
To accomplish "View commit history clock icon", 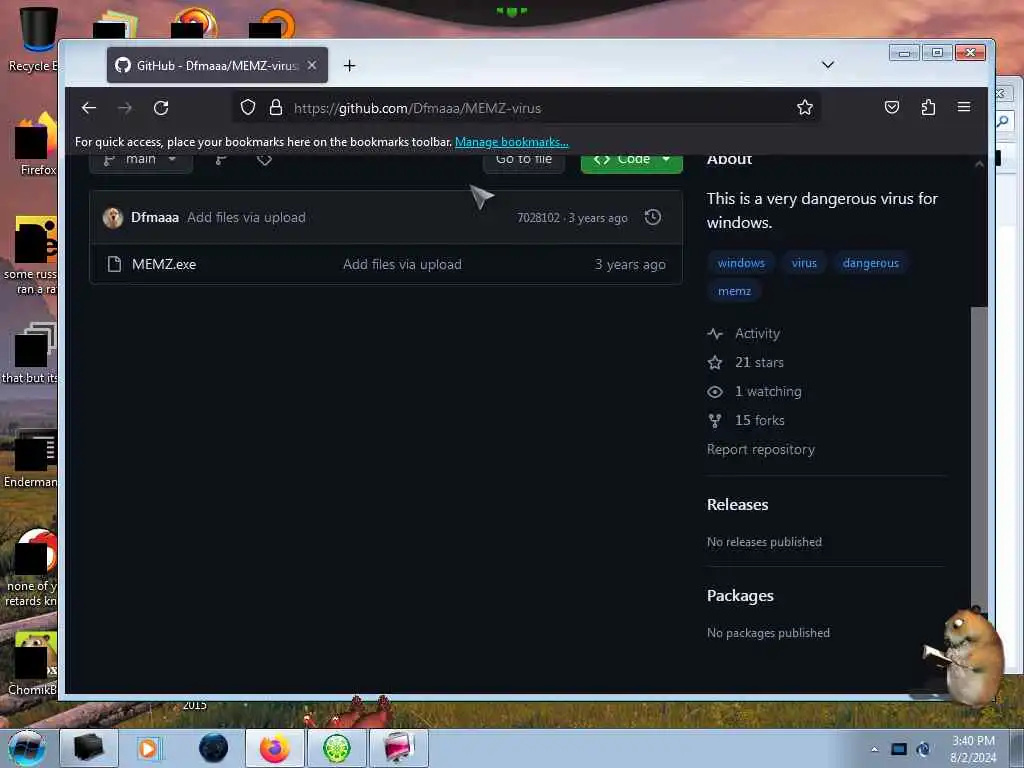I will [652, 217].
